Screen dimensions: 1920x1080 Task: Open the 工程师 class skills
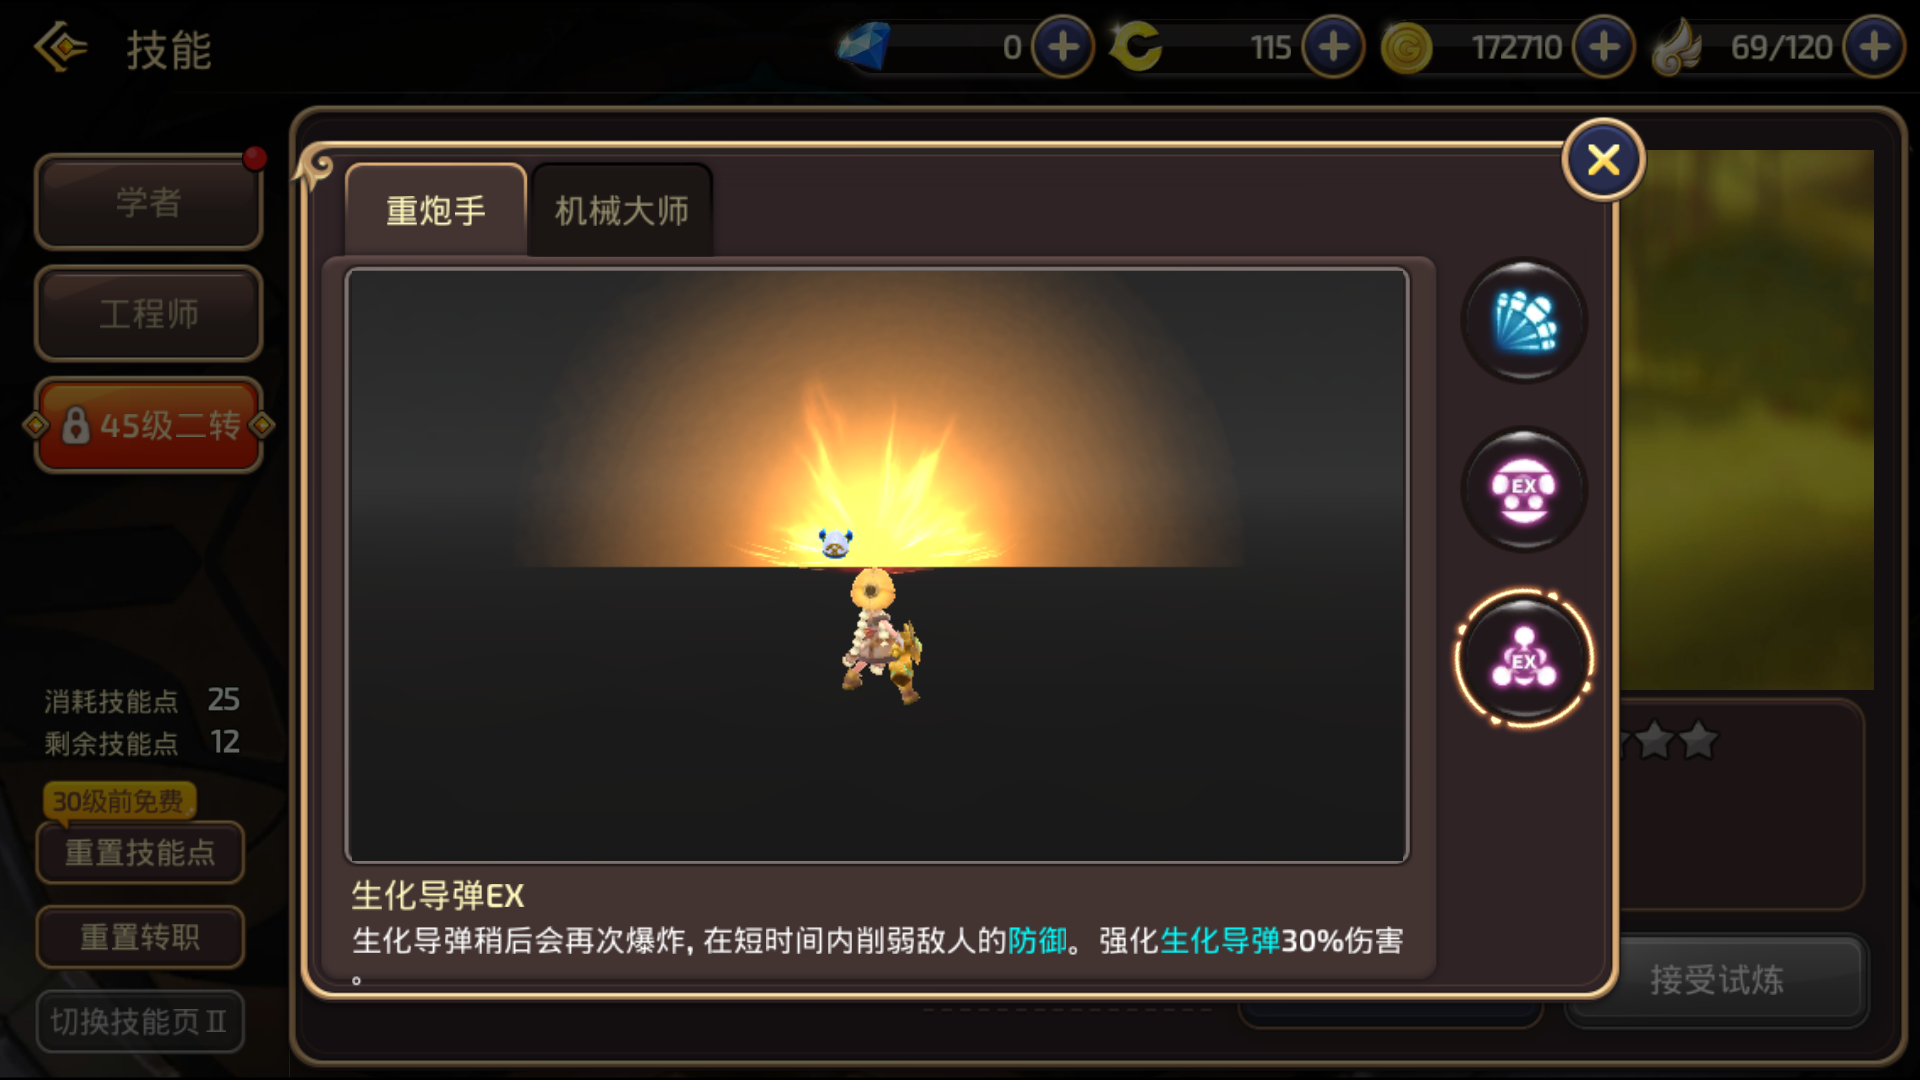pyautogui.click(x=148, y=313)
